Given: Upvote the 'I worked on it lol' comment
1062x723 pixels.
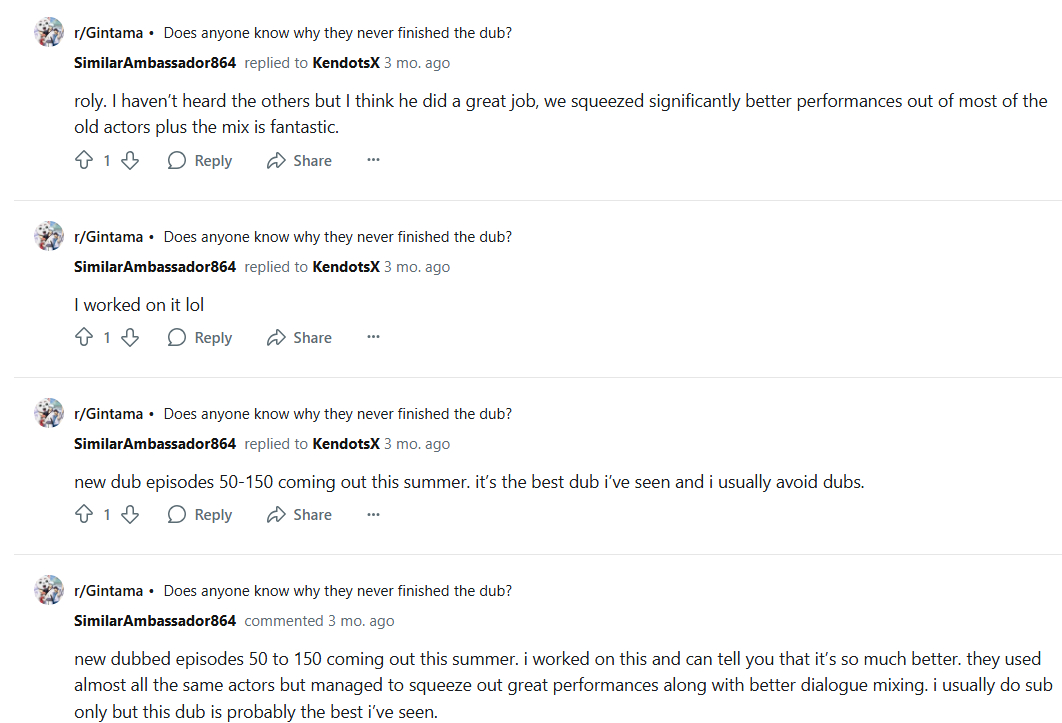Looking at the screenshot, I should pos(84,338).
